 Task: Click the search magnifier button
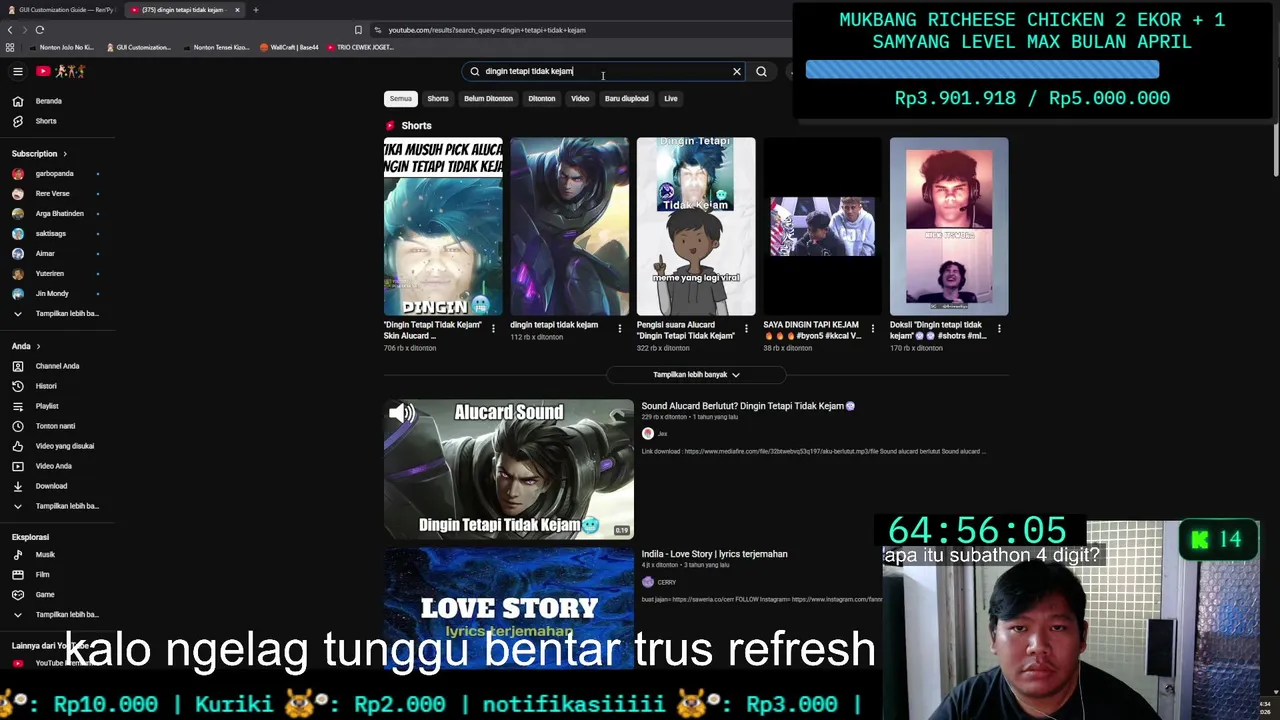(761, 71)
